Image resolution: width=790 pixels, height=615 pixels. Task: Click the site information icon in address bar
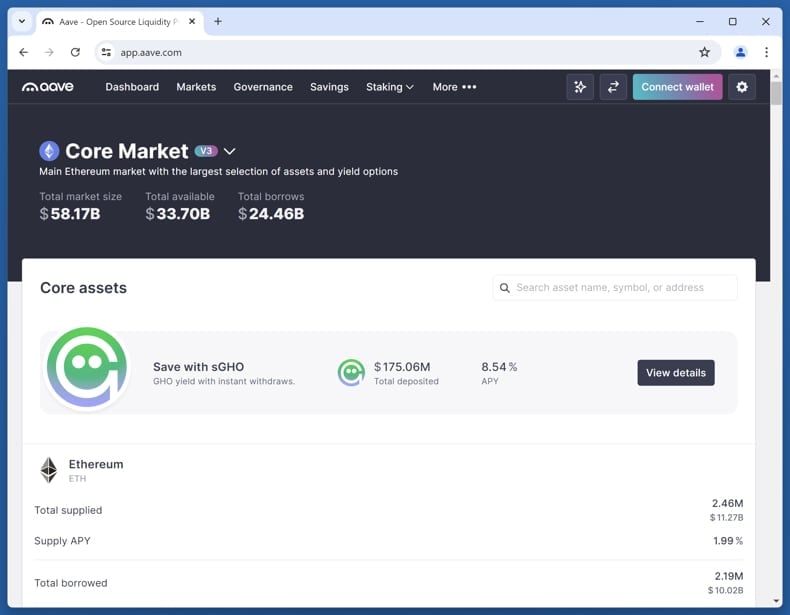point(106,52)
